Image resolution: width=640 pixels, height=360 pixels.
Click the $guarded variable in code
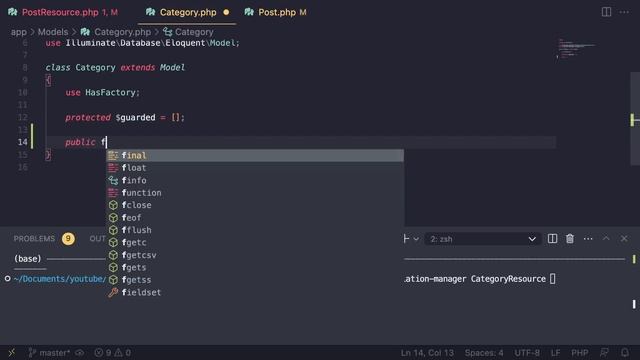[x=135, y=118]
